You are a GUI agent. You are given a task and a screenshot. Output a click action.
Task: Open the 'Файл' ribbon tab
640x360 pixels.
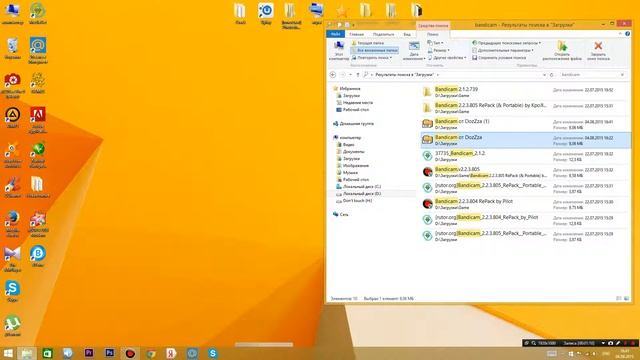[x=336, y=34]
